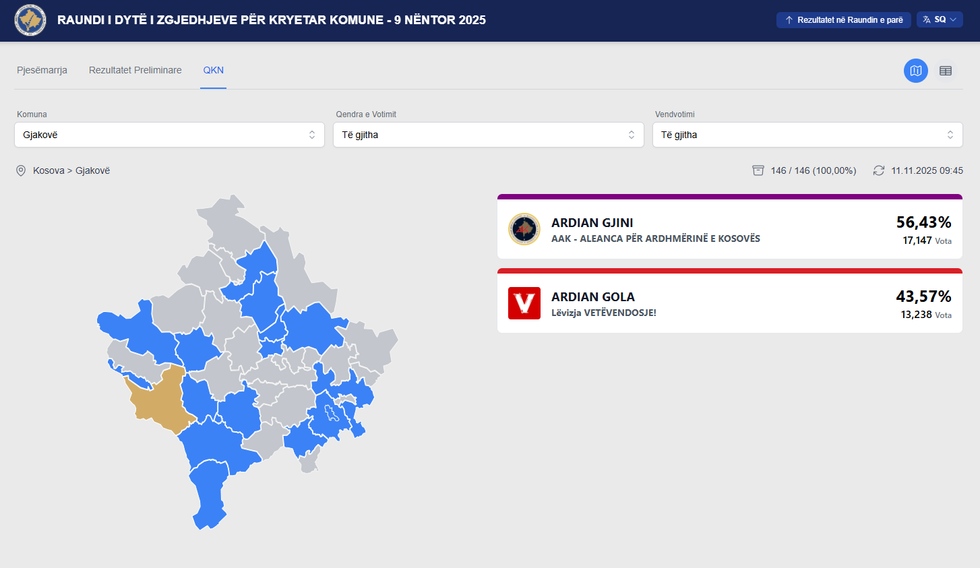Click Ardian Gjini's purple color bar
Screen dimensions: 980x568
(730, 197)
